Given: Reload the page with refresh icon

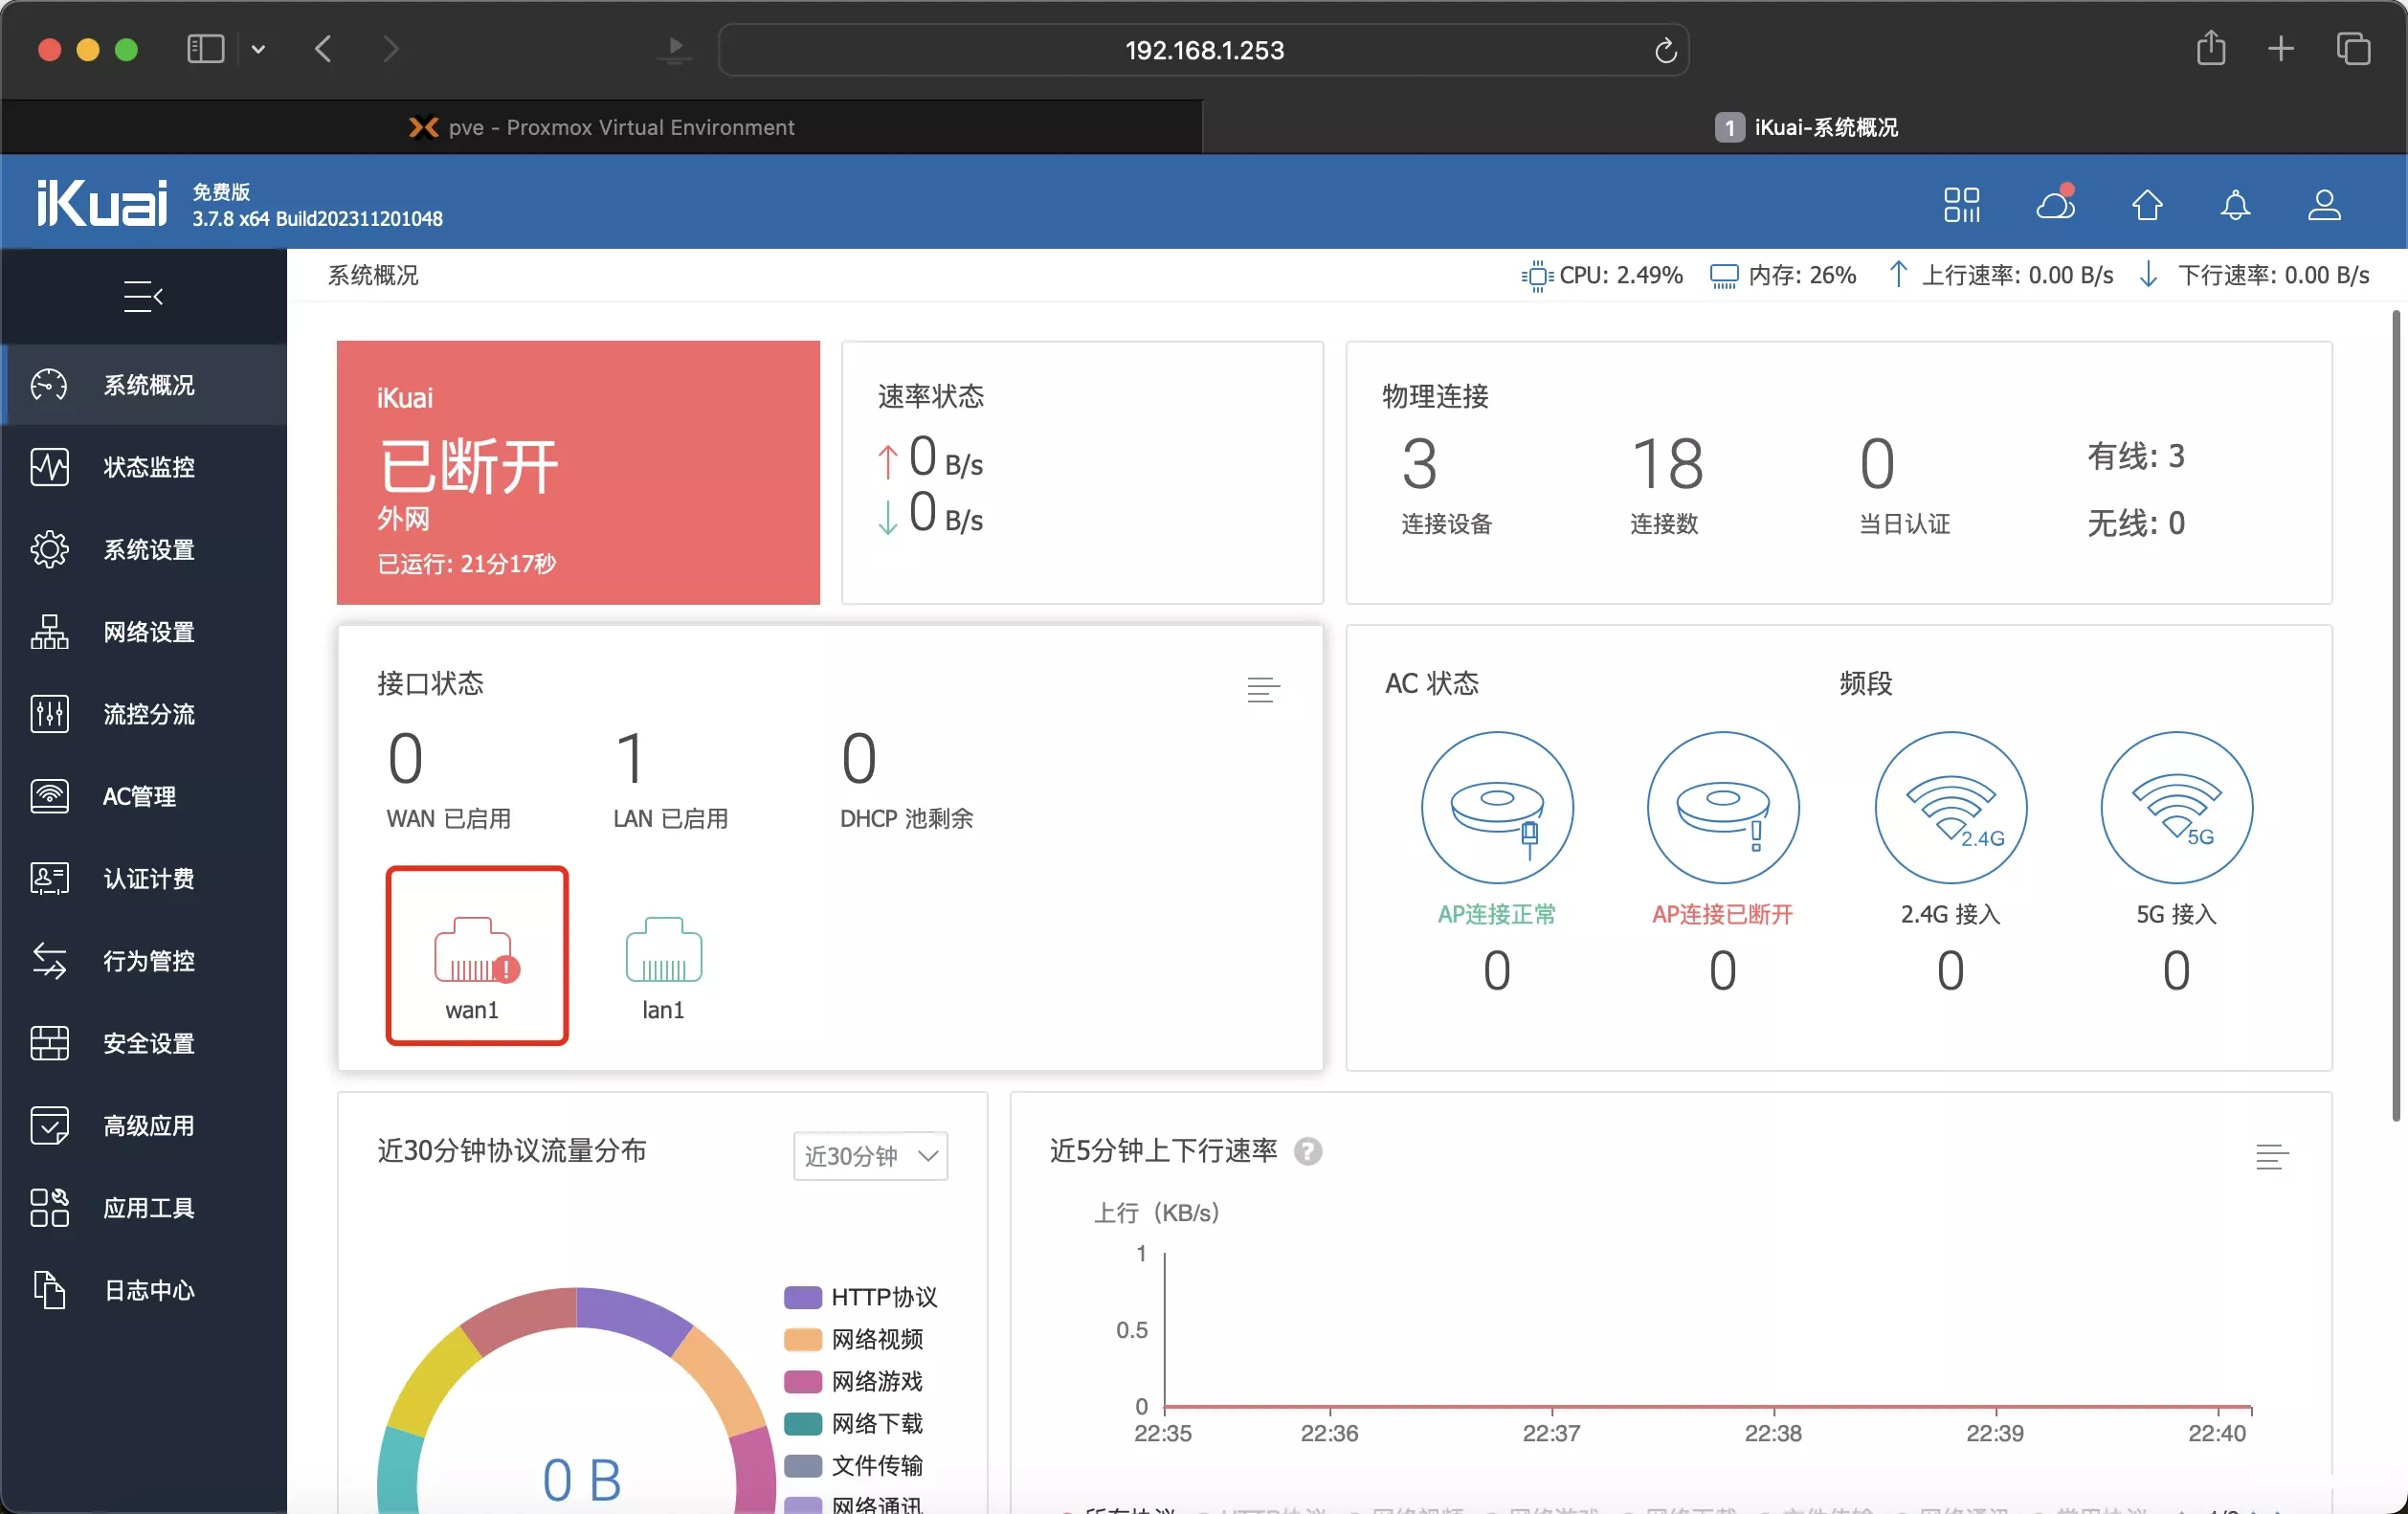Looking at the screenshot, I should click(1664, 50).
